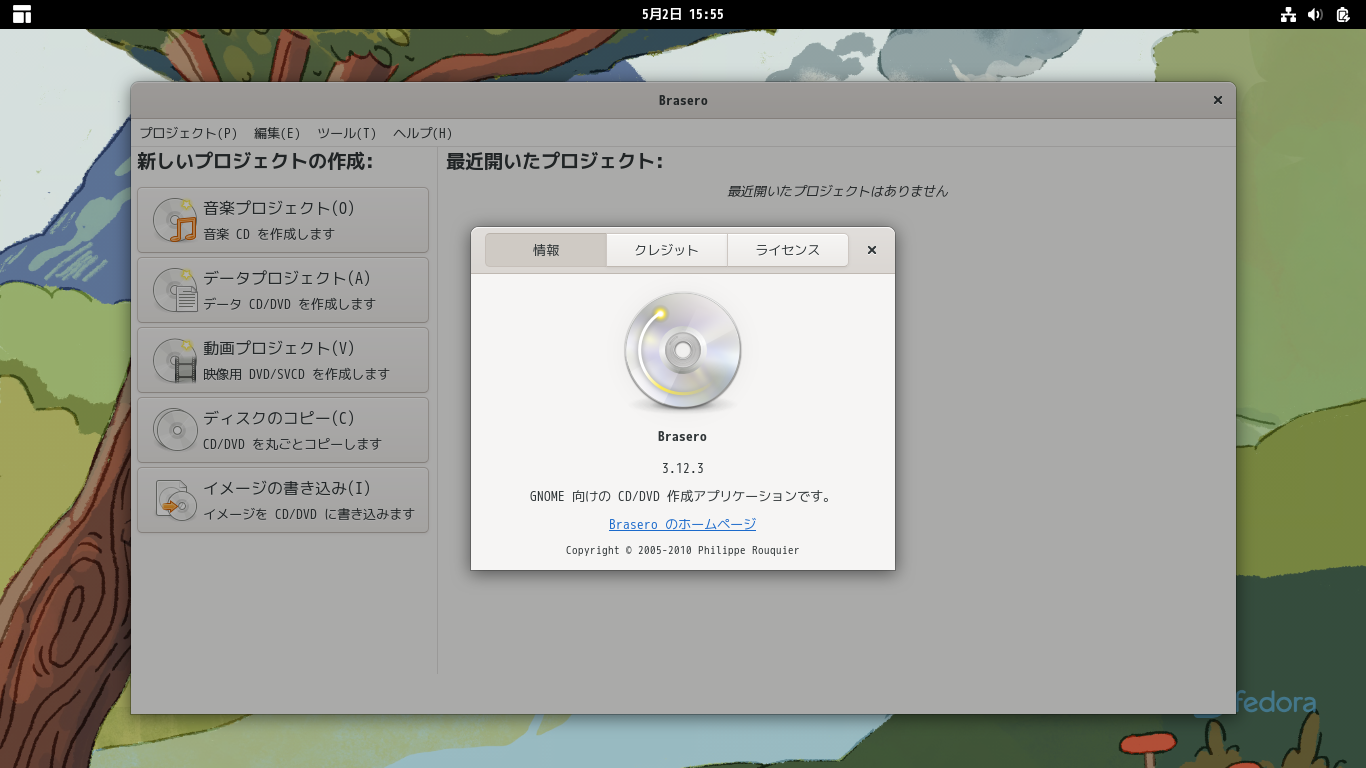Click the music note disc icon
This screenshot has width=1366, height=768.
175,220
